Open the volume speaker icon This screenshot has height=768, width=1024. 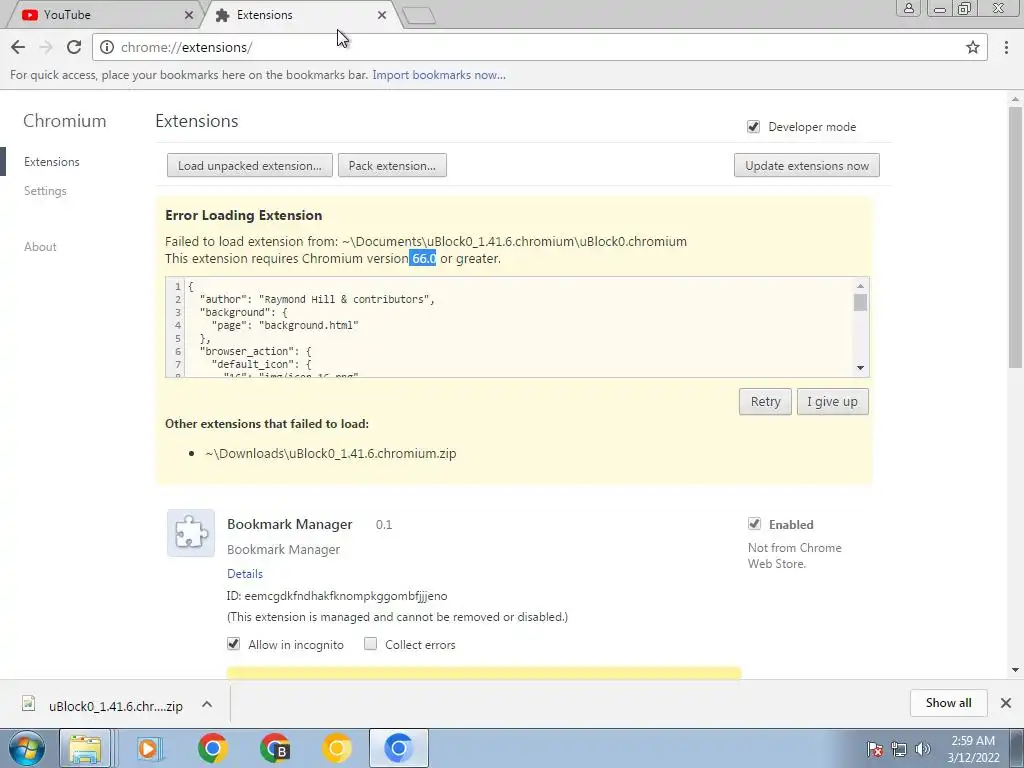click(923, 749)
